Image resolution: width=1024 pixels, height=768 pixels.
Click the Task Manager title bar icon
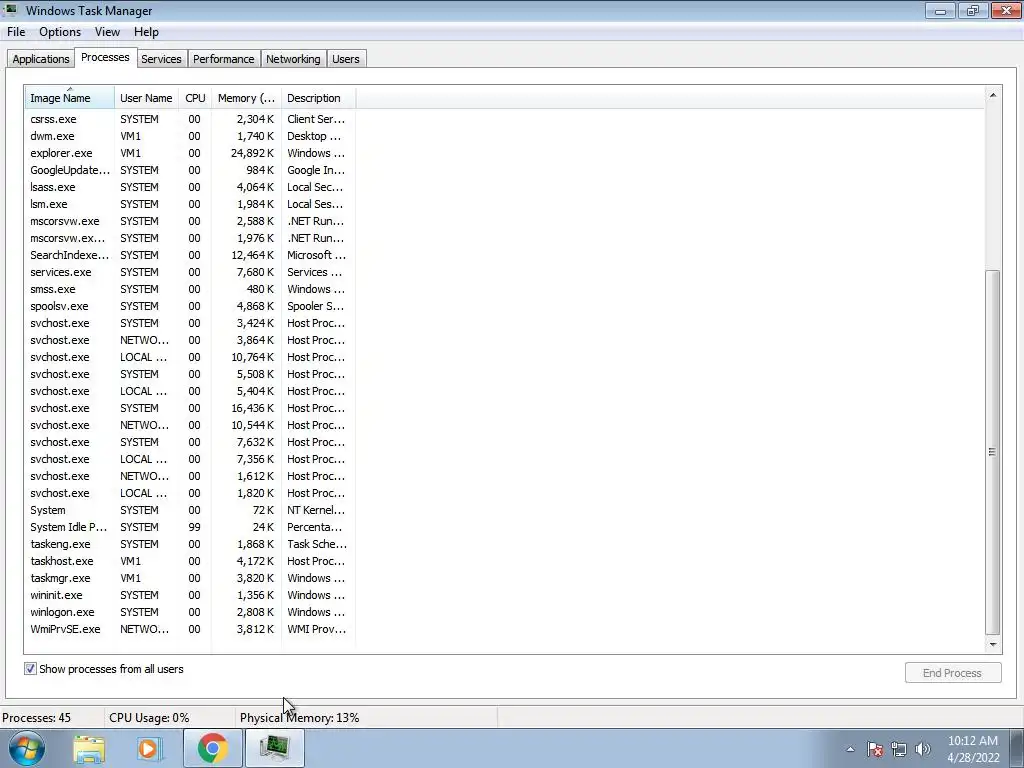click(10, 10)
